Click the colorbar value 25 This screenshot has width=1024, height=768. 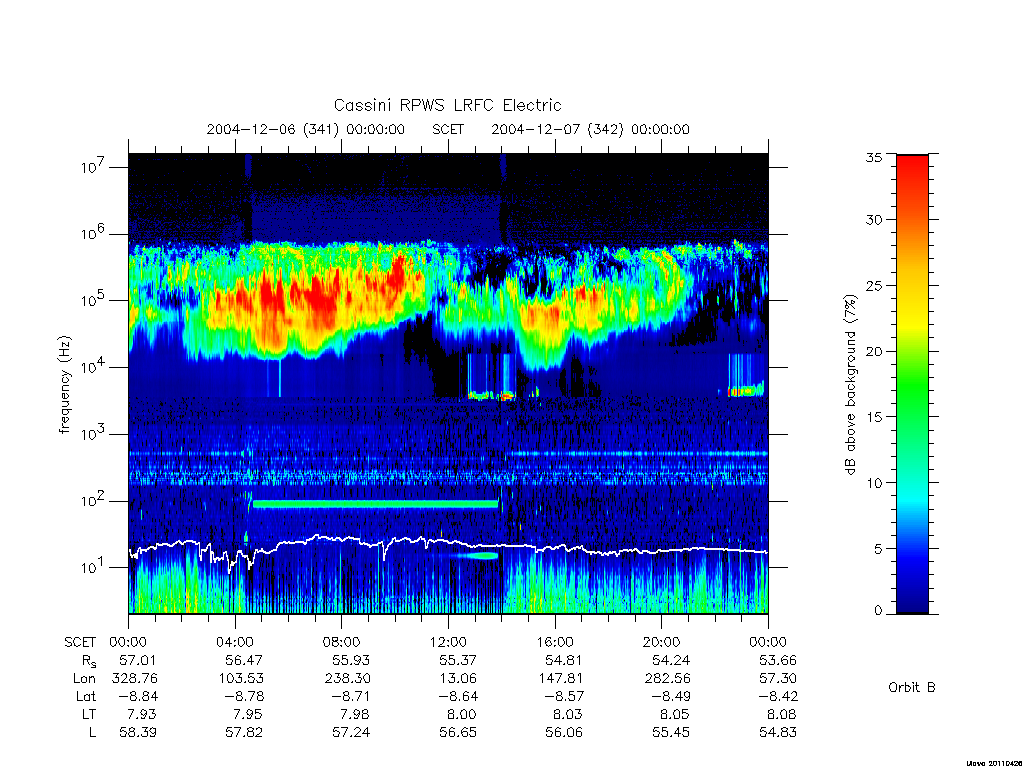pos(874,285)
